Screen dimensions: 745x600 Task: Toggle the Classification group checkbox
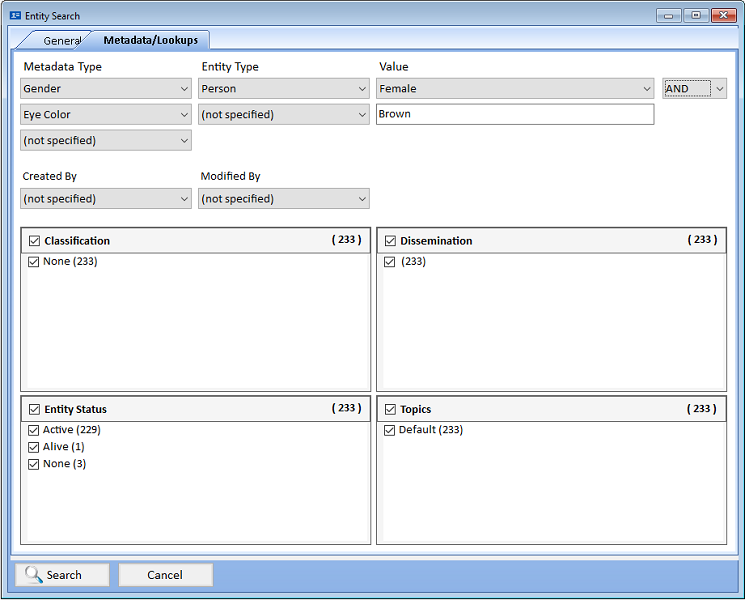click(x=34, y=241)
